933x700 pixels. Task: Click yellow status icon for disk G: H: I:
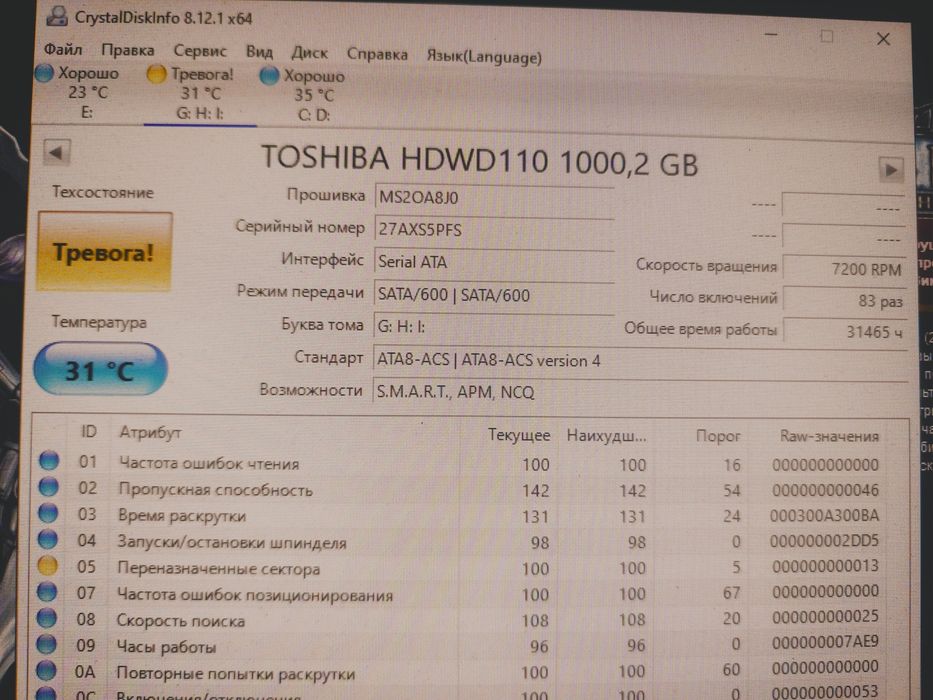(156, 74)
